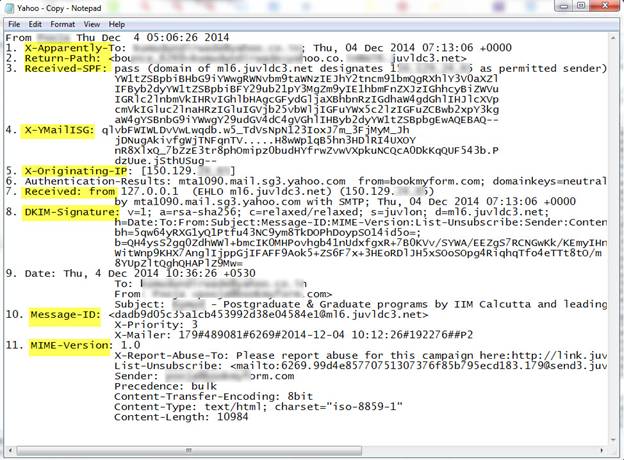
Task: Click the 'Content-Transfer-Encoding: 8bit' line
Action: tap(213, 397)
